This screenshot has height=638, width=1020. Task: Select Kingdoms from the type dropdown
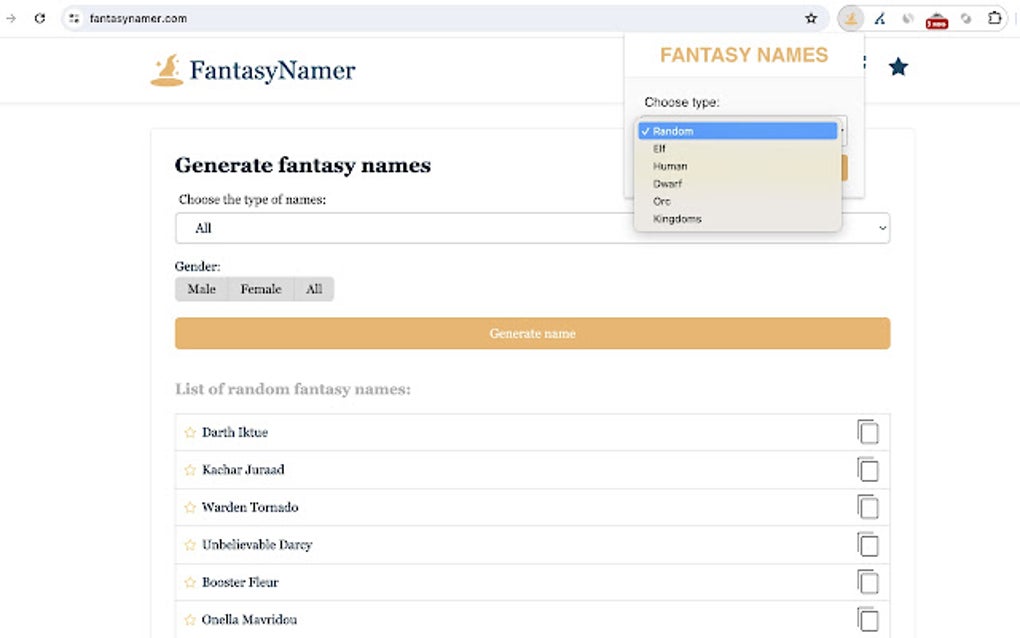(x=677, y=218)
